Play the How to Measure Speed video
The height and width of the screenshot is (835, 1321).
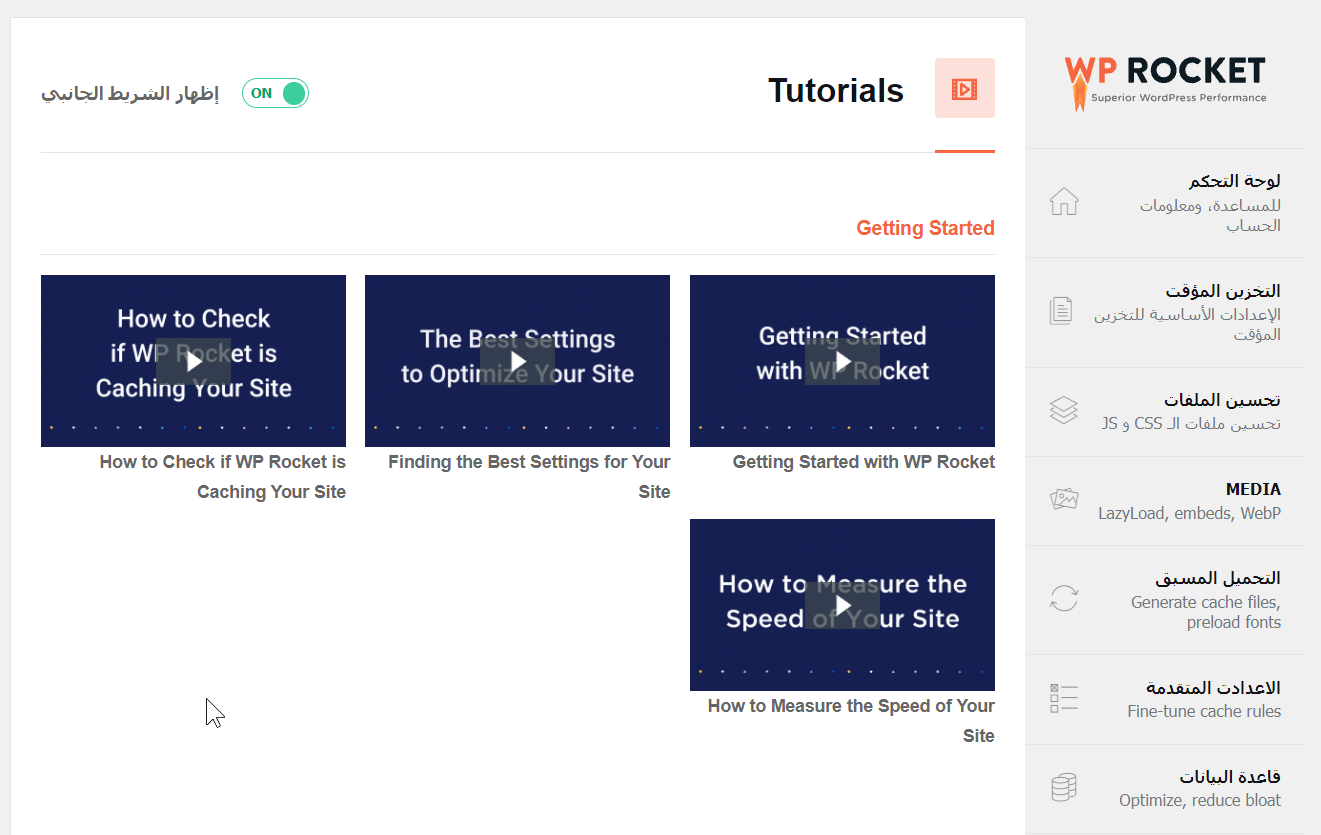pyautogui.click(x=842, y=605)
